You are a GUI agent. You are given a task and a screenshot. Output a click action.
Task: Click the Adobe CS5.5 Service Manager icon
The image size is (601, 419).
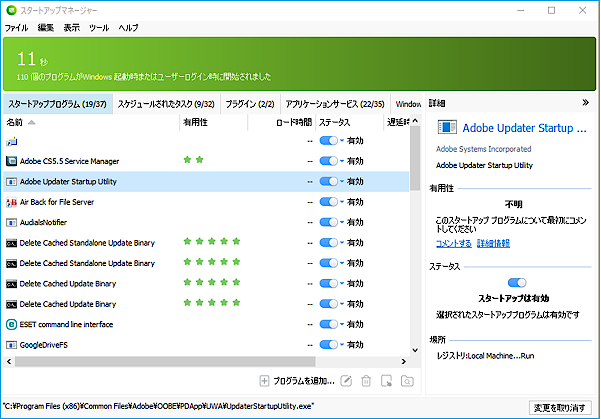coord(11,161)
